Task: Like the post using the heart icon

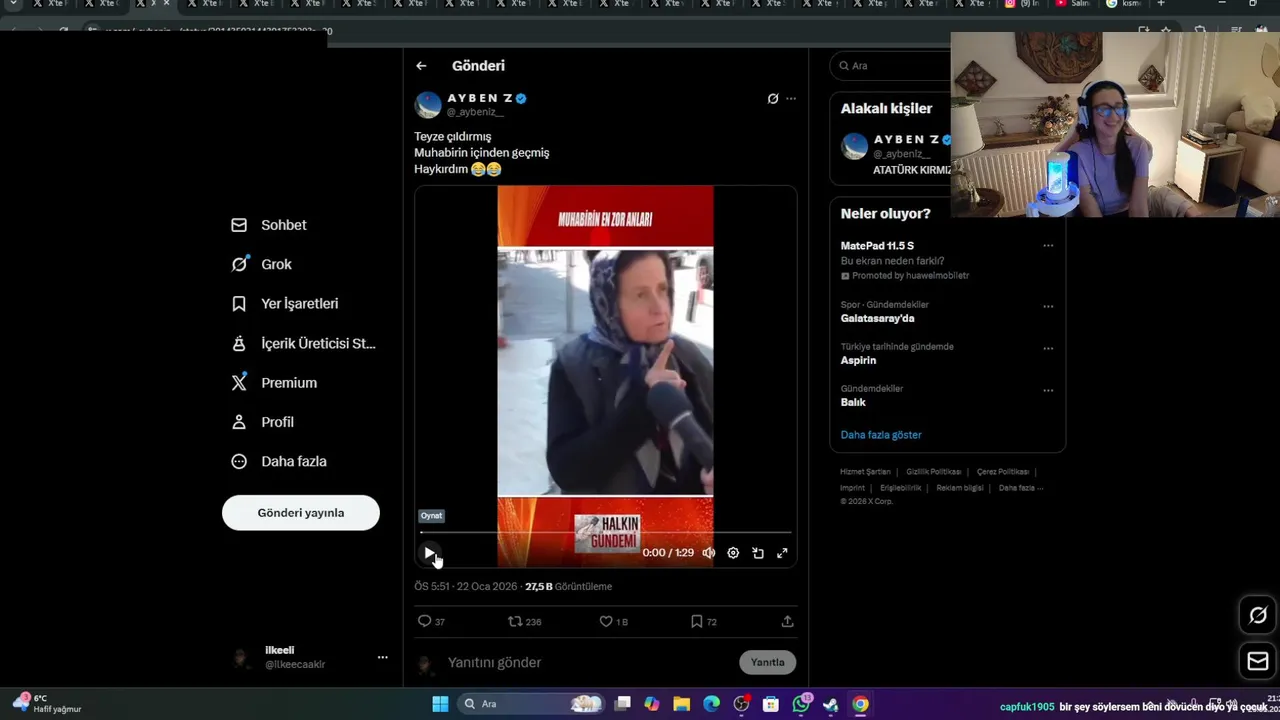Action: pyautogui.click(x=613, y=622)
